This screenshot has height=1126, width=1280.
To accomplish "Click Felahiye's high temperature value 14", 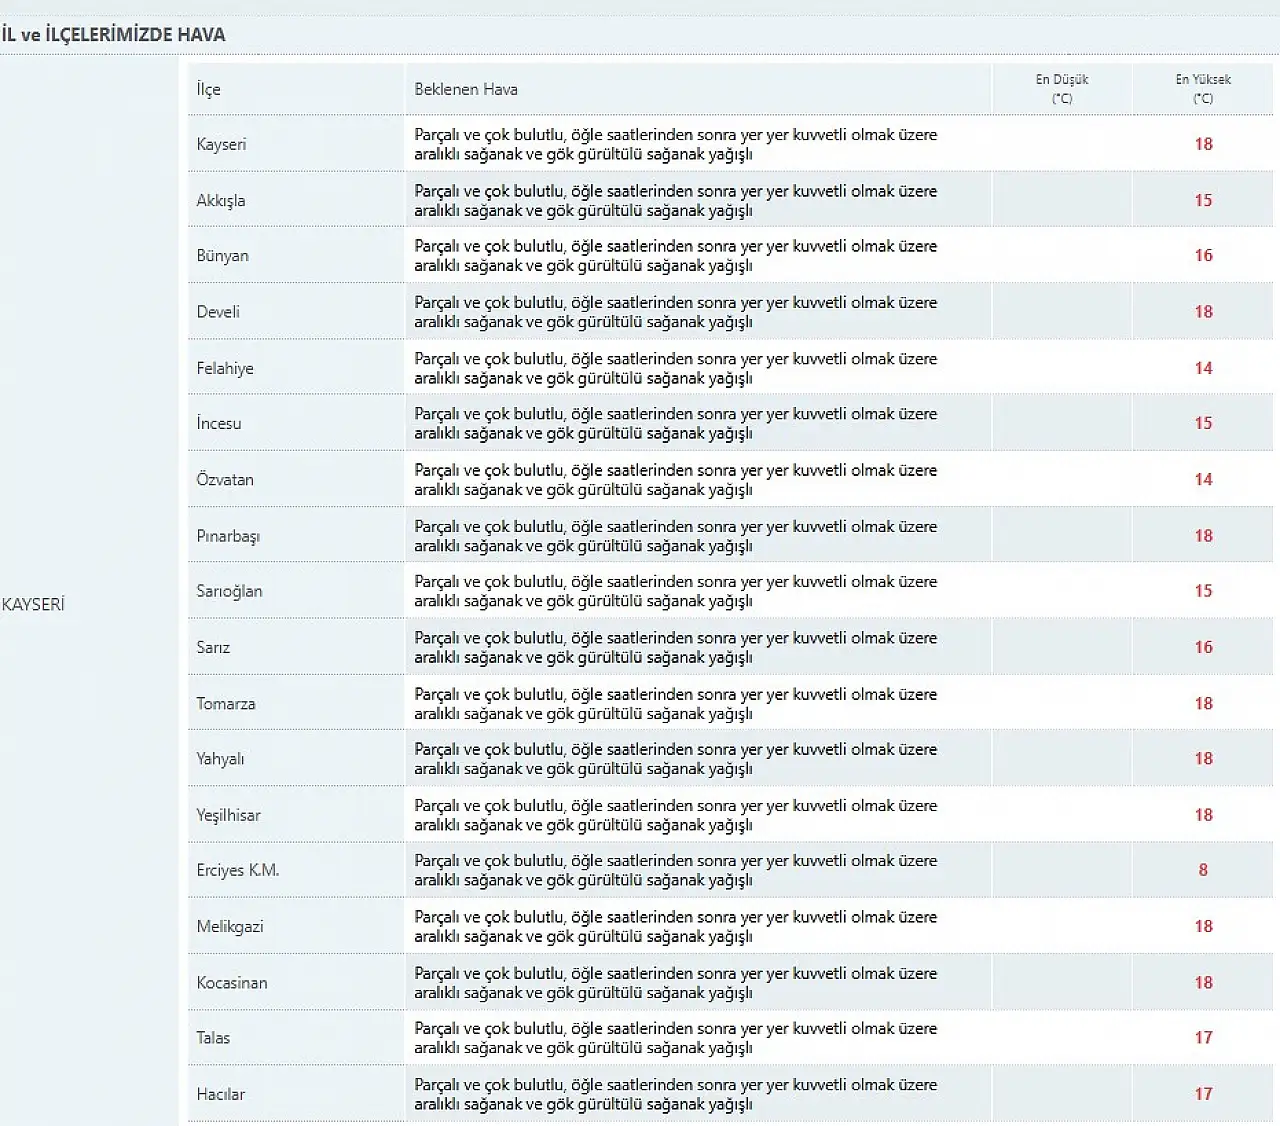I will [1203, 368].
